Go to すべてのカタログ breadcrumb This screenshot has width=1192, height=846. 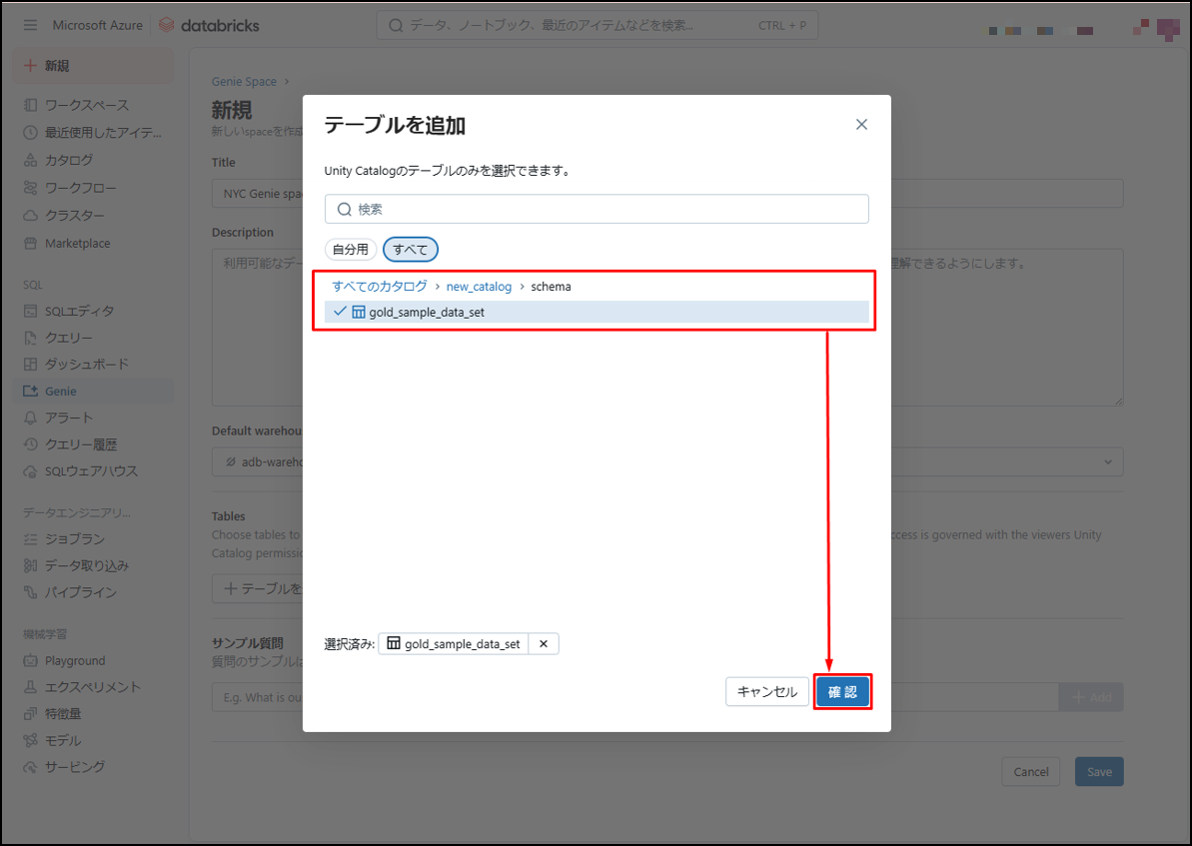(379, 287)
